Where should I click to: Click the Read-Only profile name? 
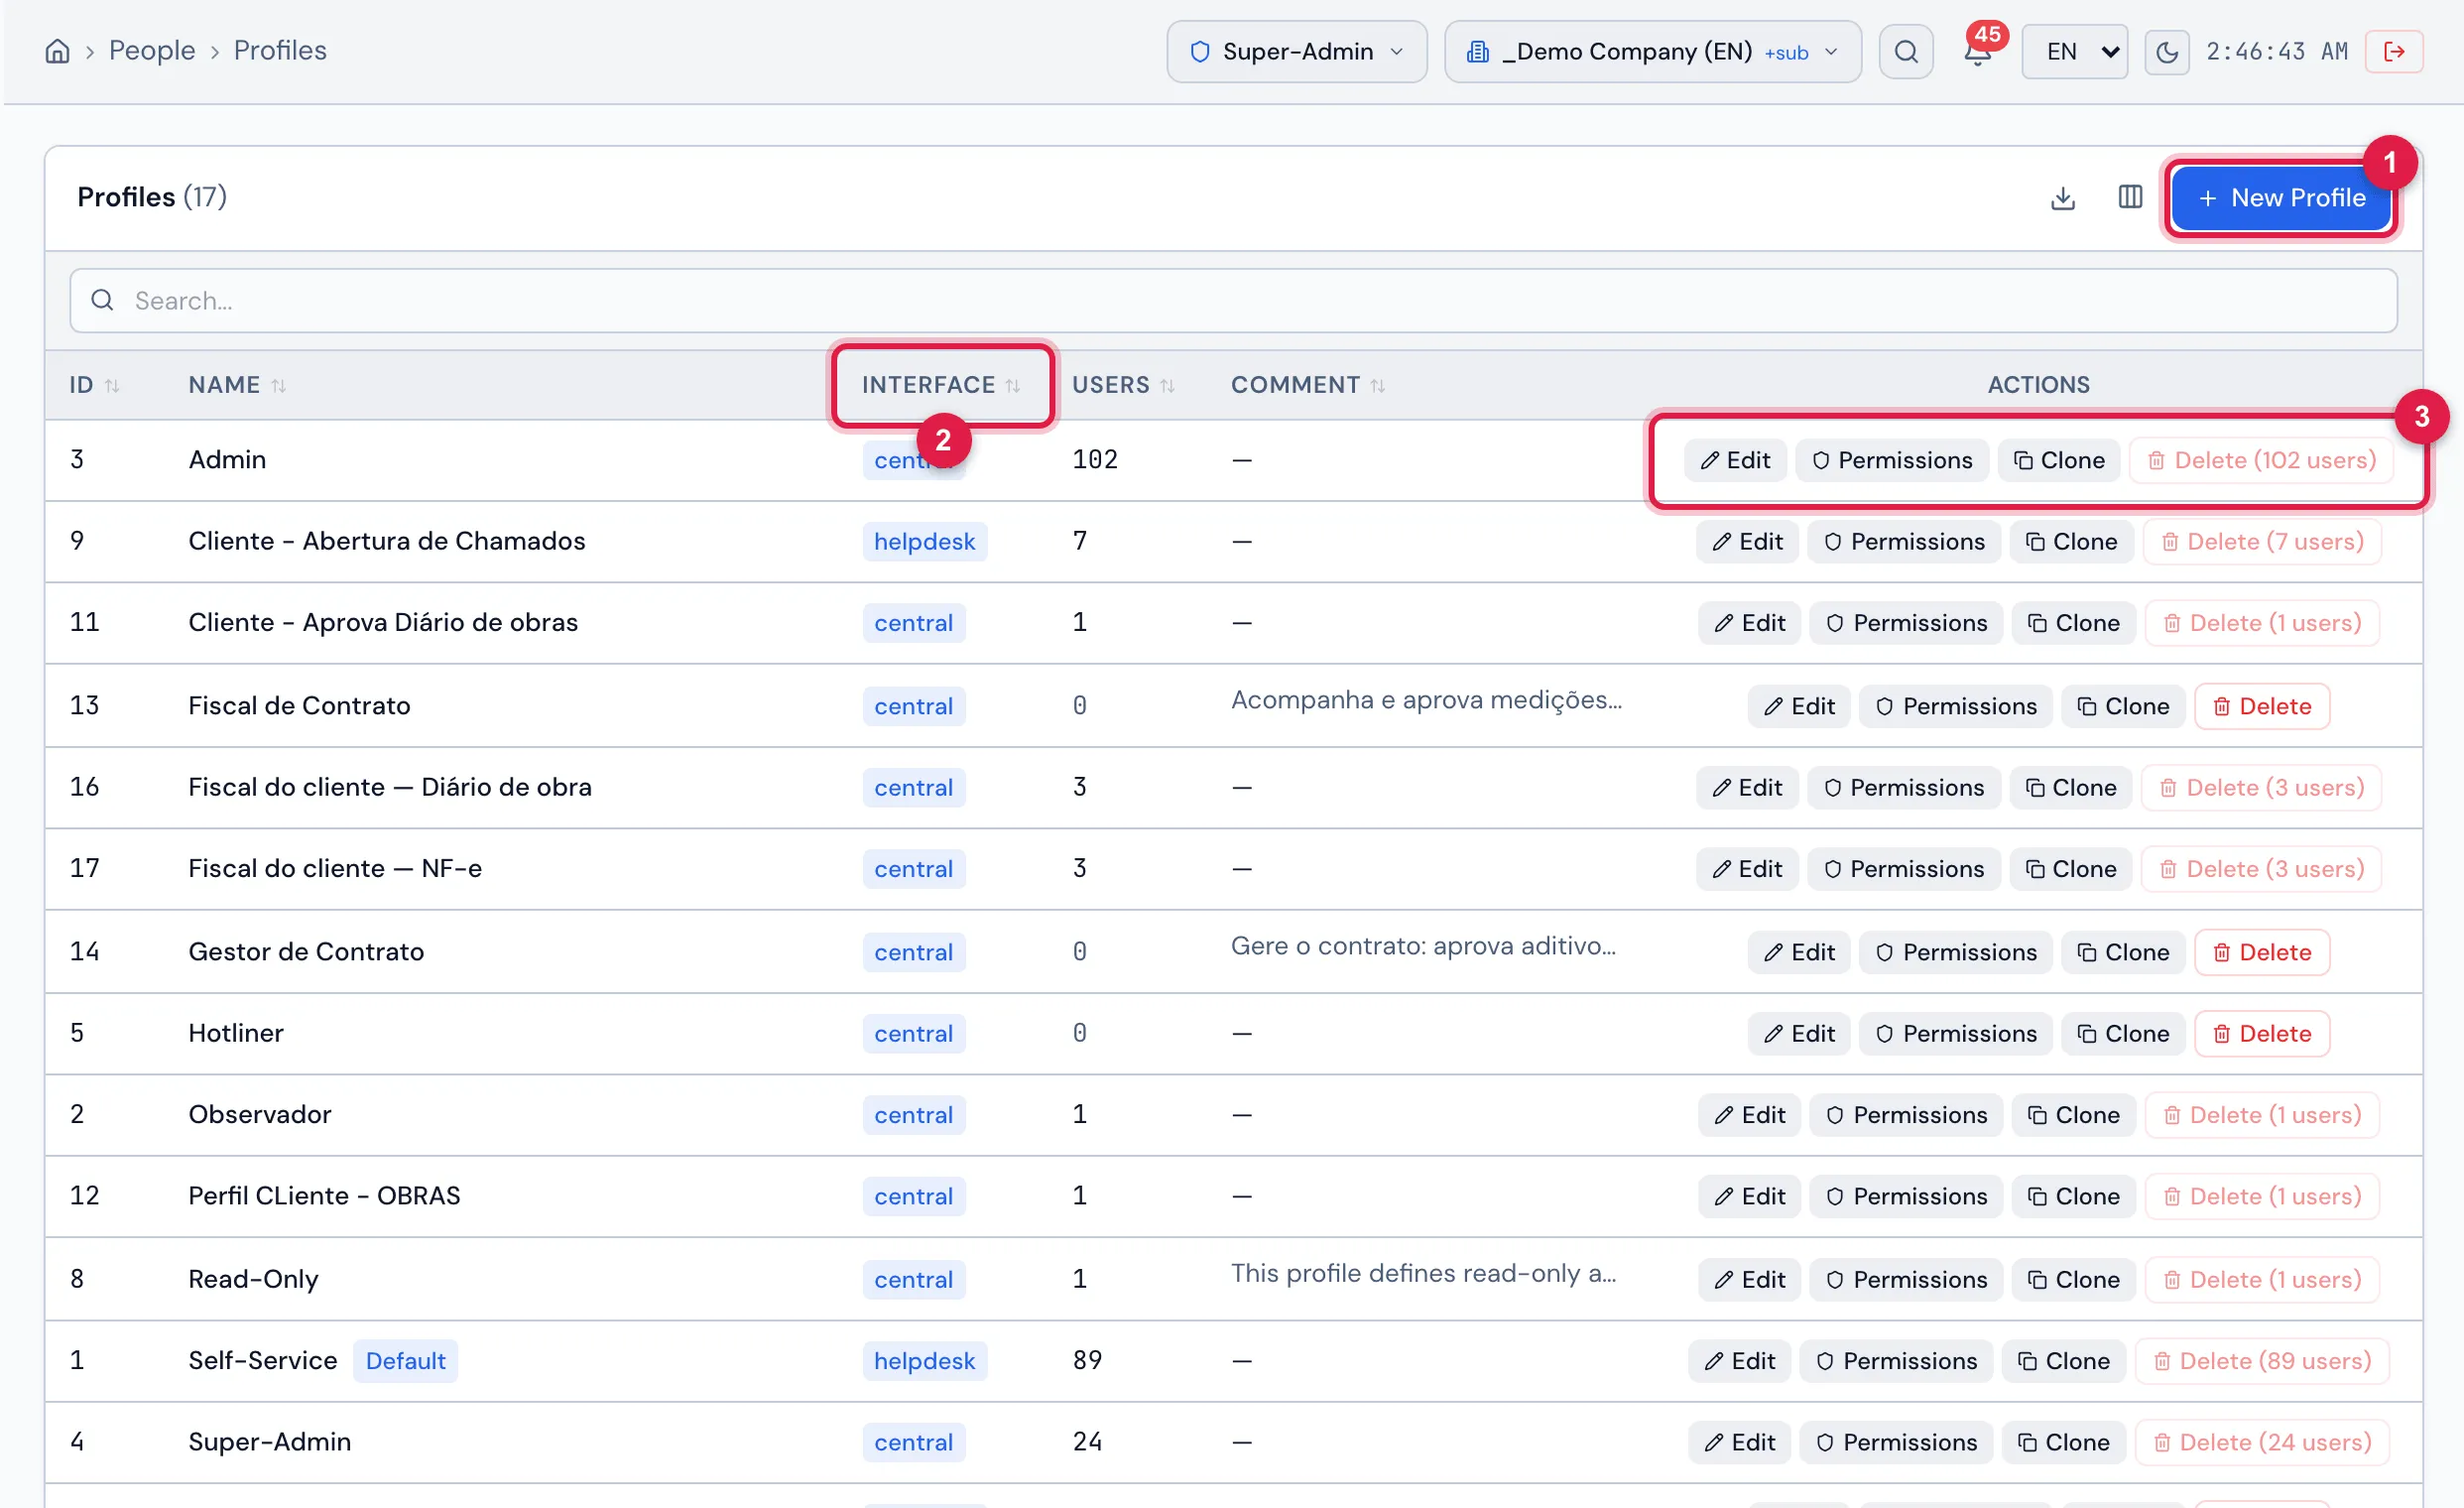coord(253,1279)
